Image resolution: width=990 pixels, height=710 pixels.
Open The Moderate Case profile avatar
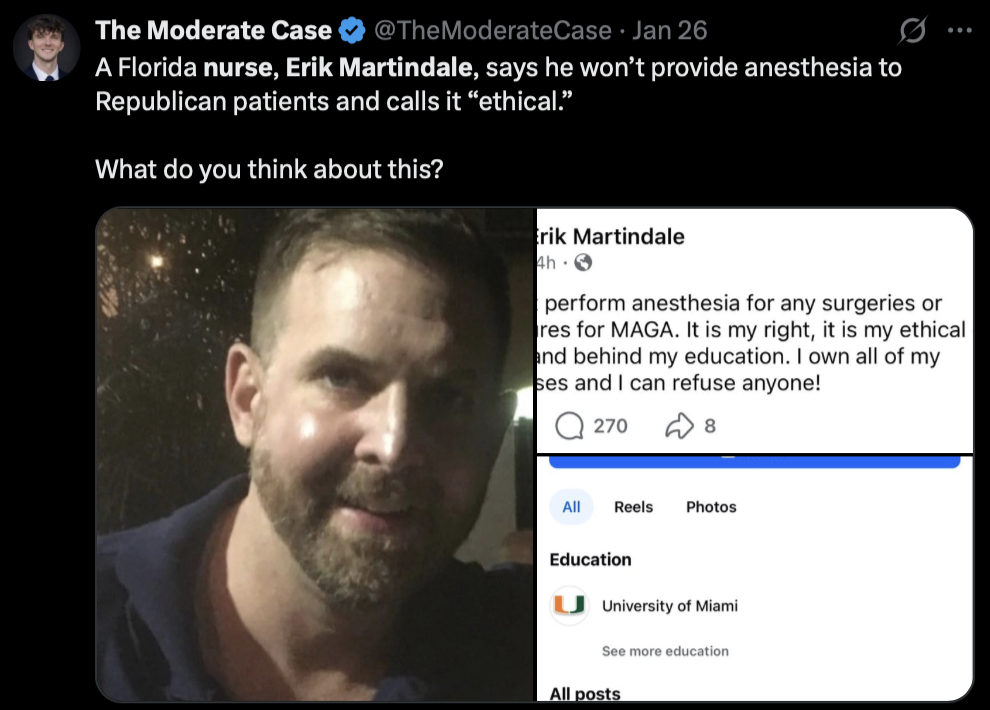click(x=47, y=47)
